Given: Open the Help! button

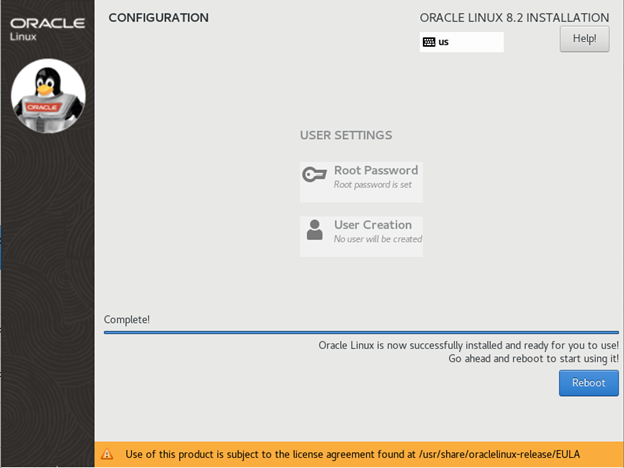Looking at the screenshot, I should (x=584, y=38).
